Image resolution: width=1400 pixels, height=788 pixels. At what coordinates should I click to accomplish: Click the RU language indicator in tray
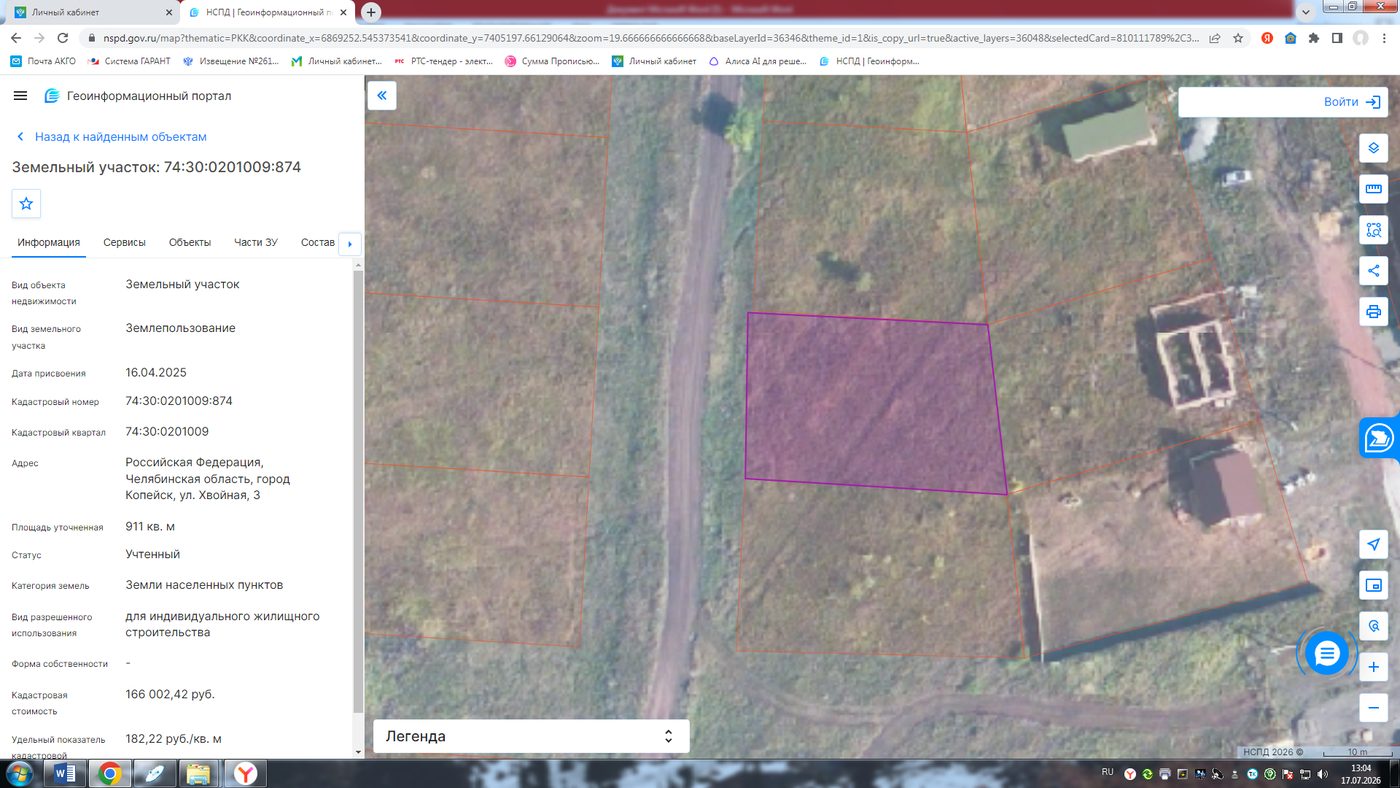[1107, 772]
